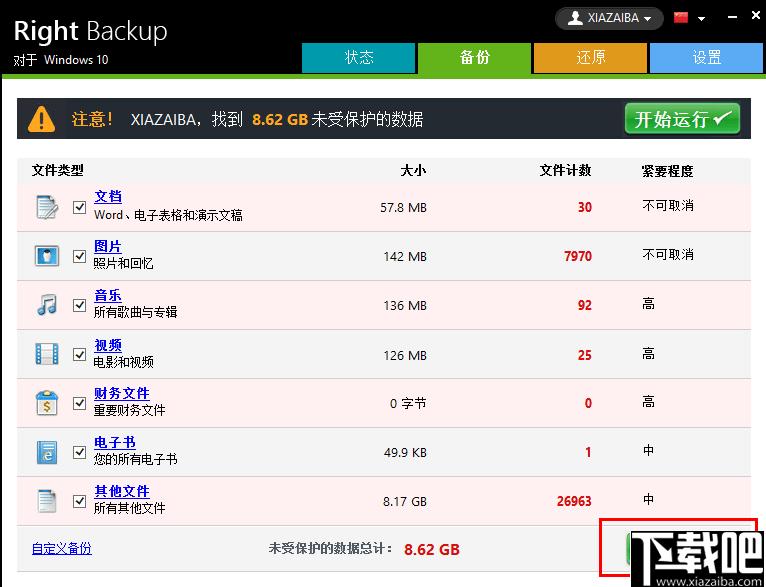Click the file count 92

[x=585, y=305]
